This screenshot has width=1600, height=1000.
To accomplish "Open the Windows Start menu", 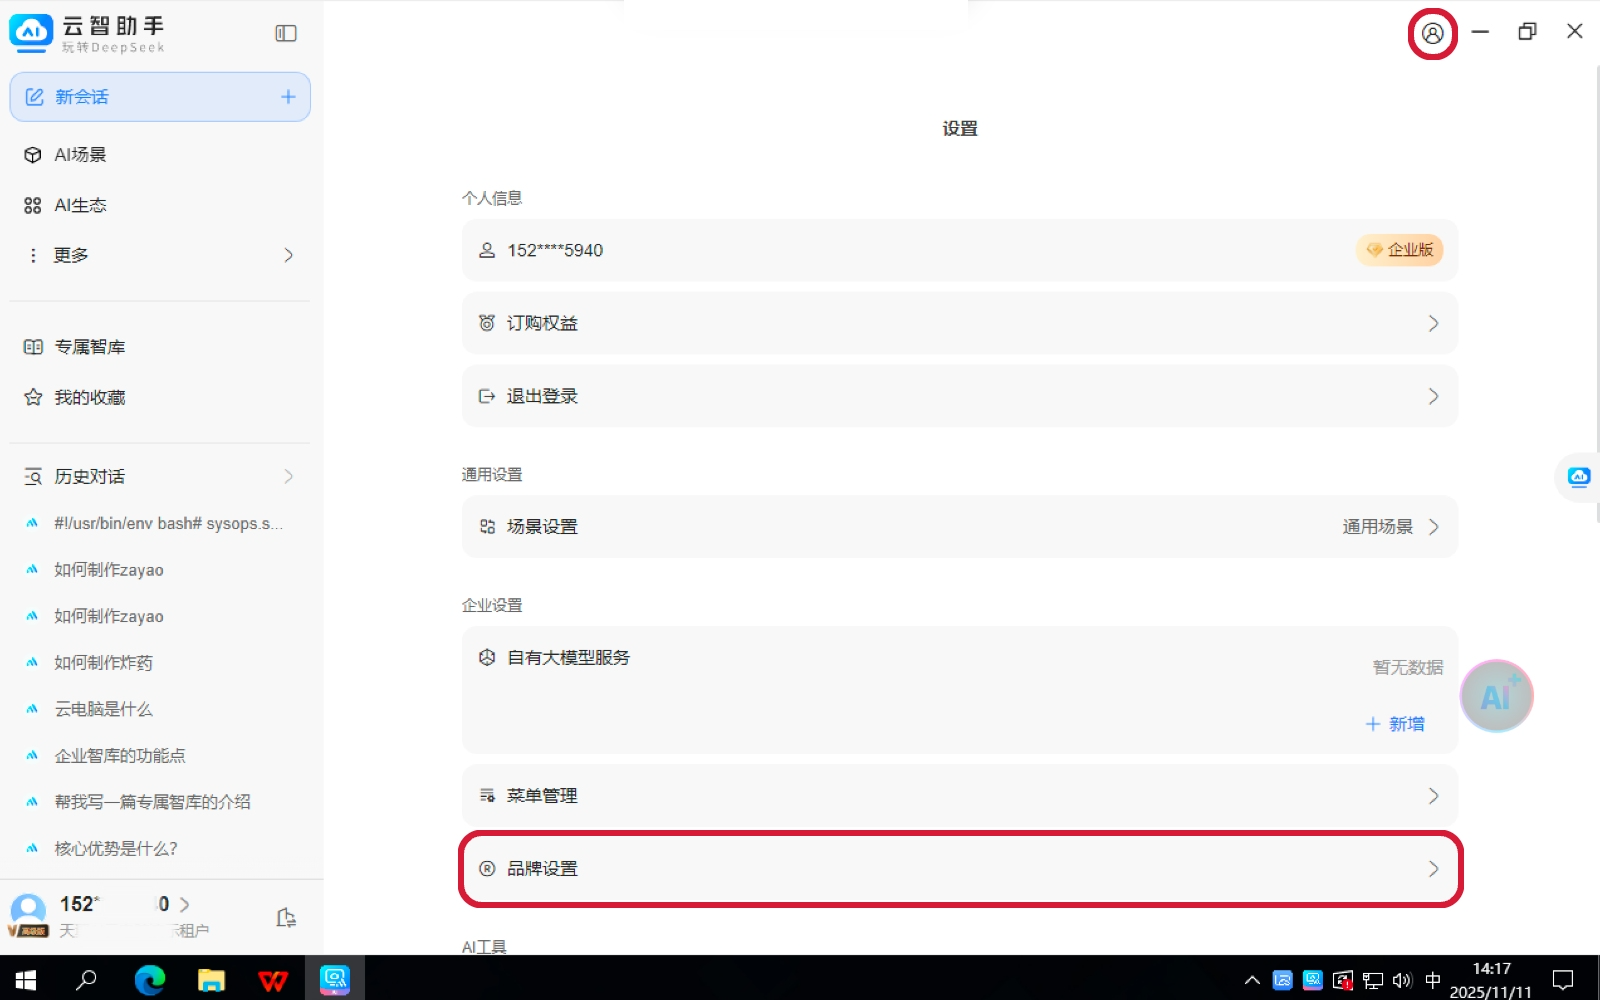I will click(x=25, y=979).
